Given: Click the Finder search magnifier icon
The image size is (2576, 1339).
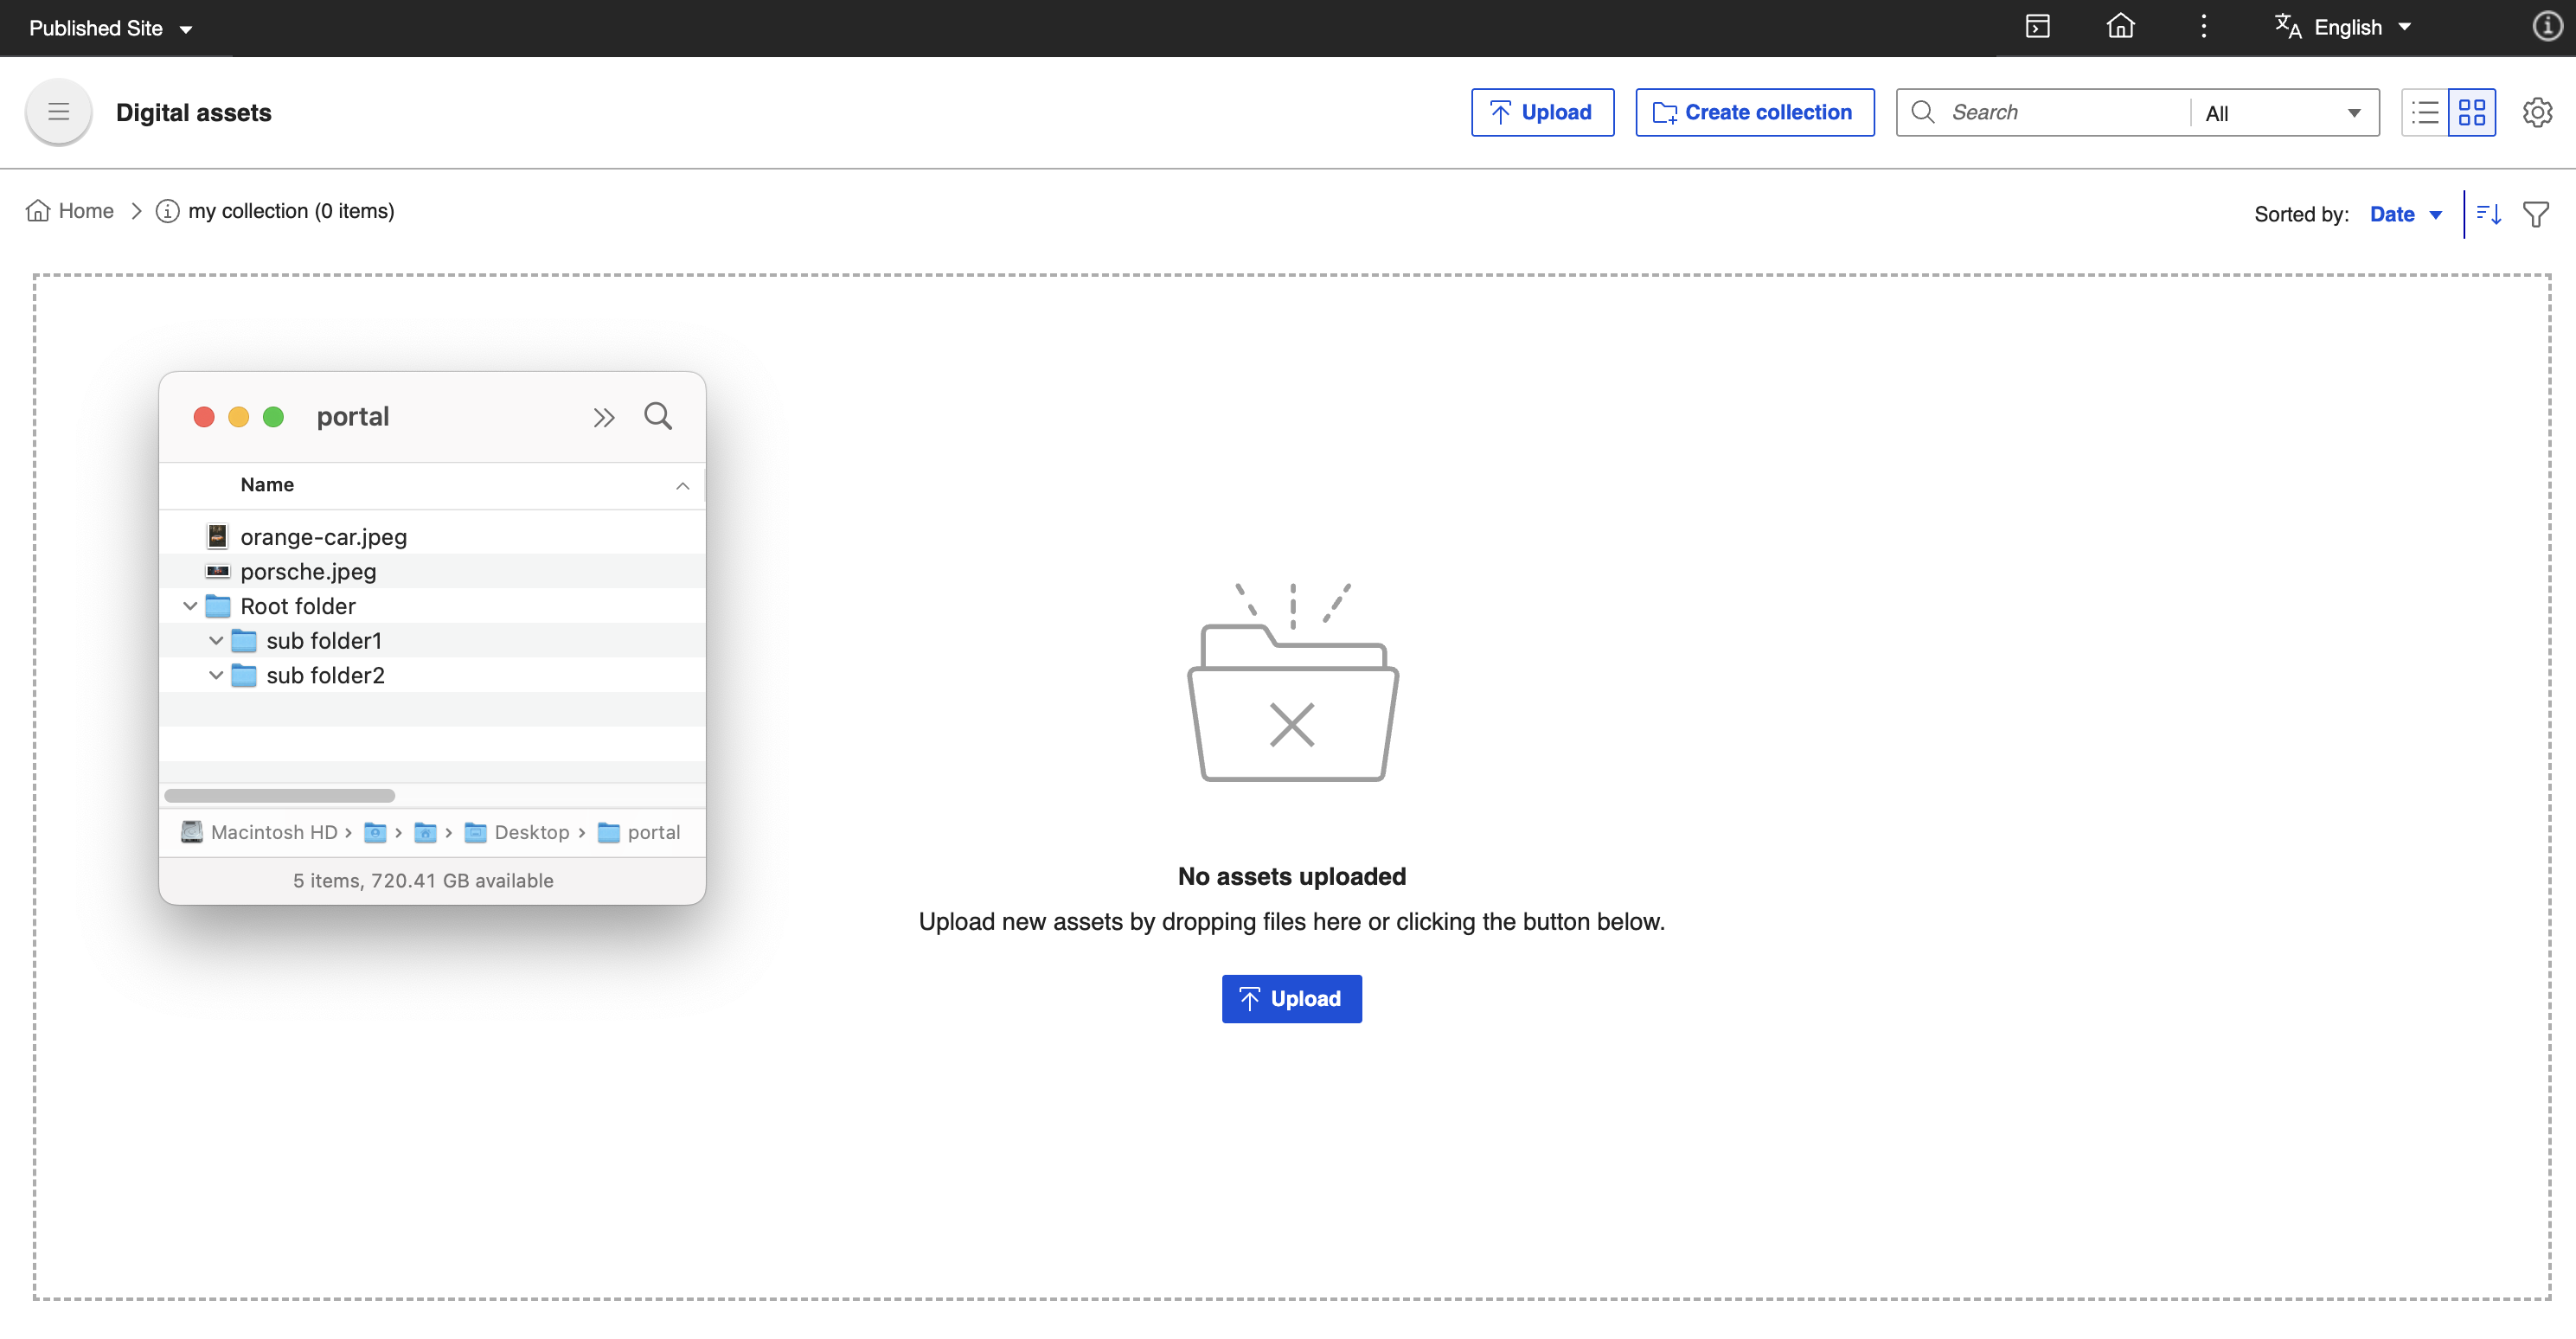Looking at the screenshot, I should click(658, 416).
